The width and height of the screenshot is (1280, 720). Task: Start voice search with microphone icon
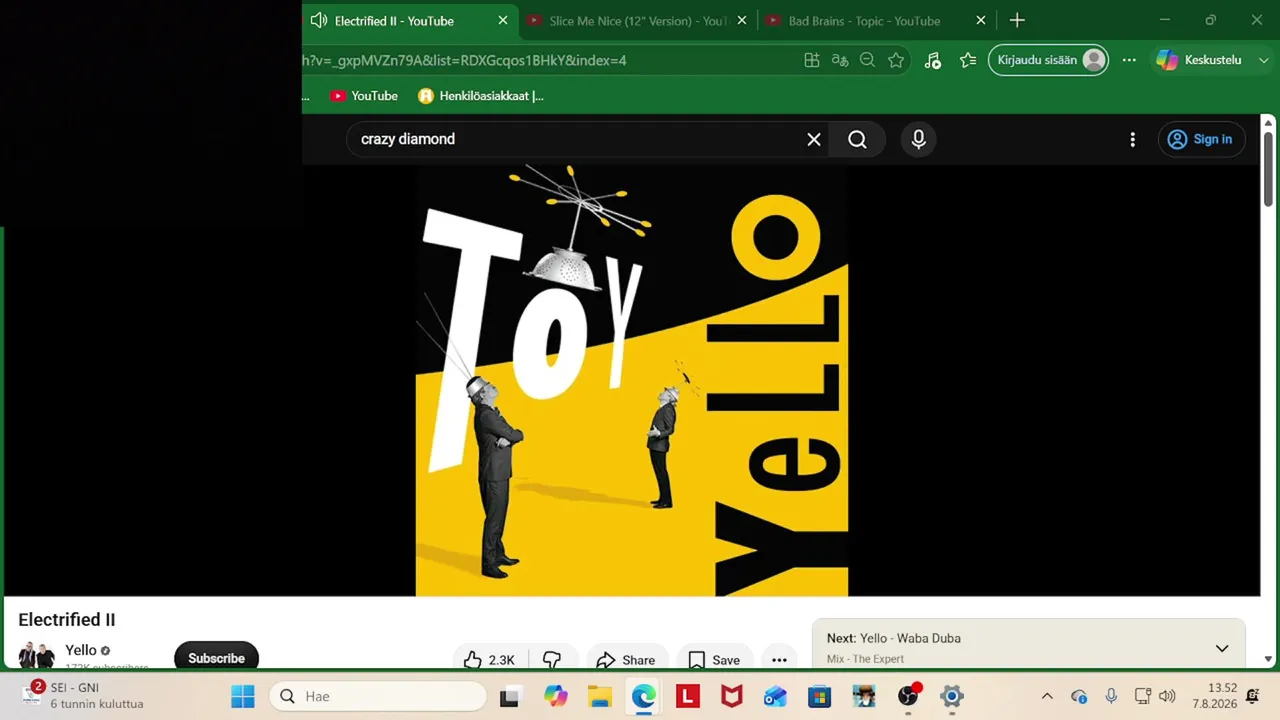(x=919, y=139)
